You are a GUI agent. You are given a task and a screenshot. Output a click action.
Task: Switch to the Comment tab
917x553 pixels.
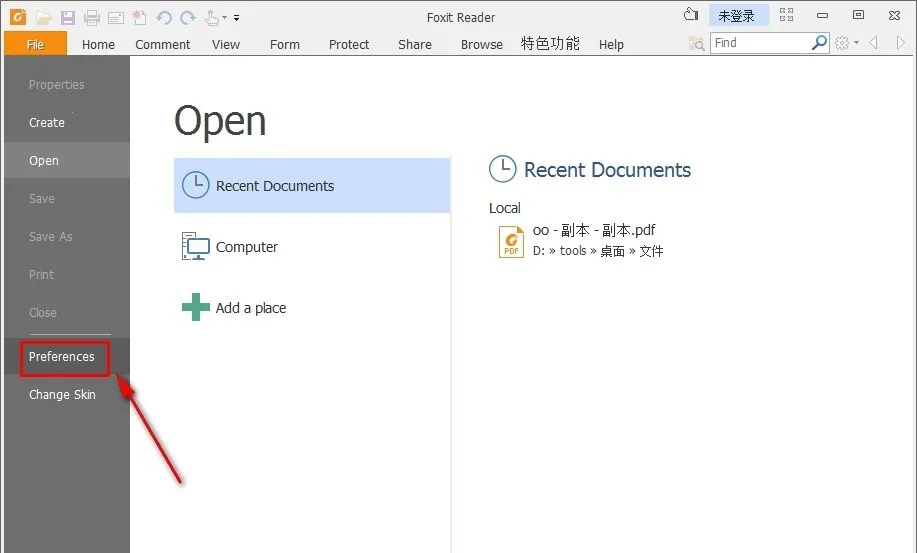coord(163,44)
